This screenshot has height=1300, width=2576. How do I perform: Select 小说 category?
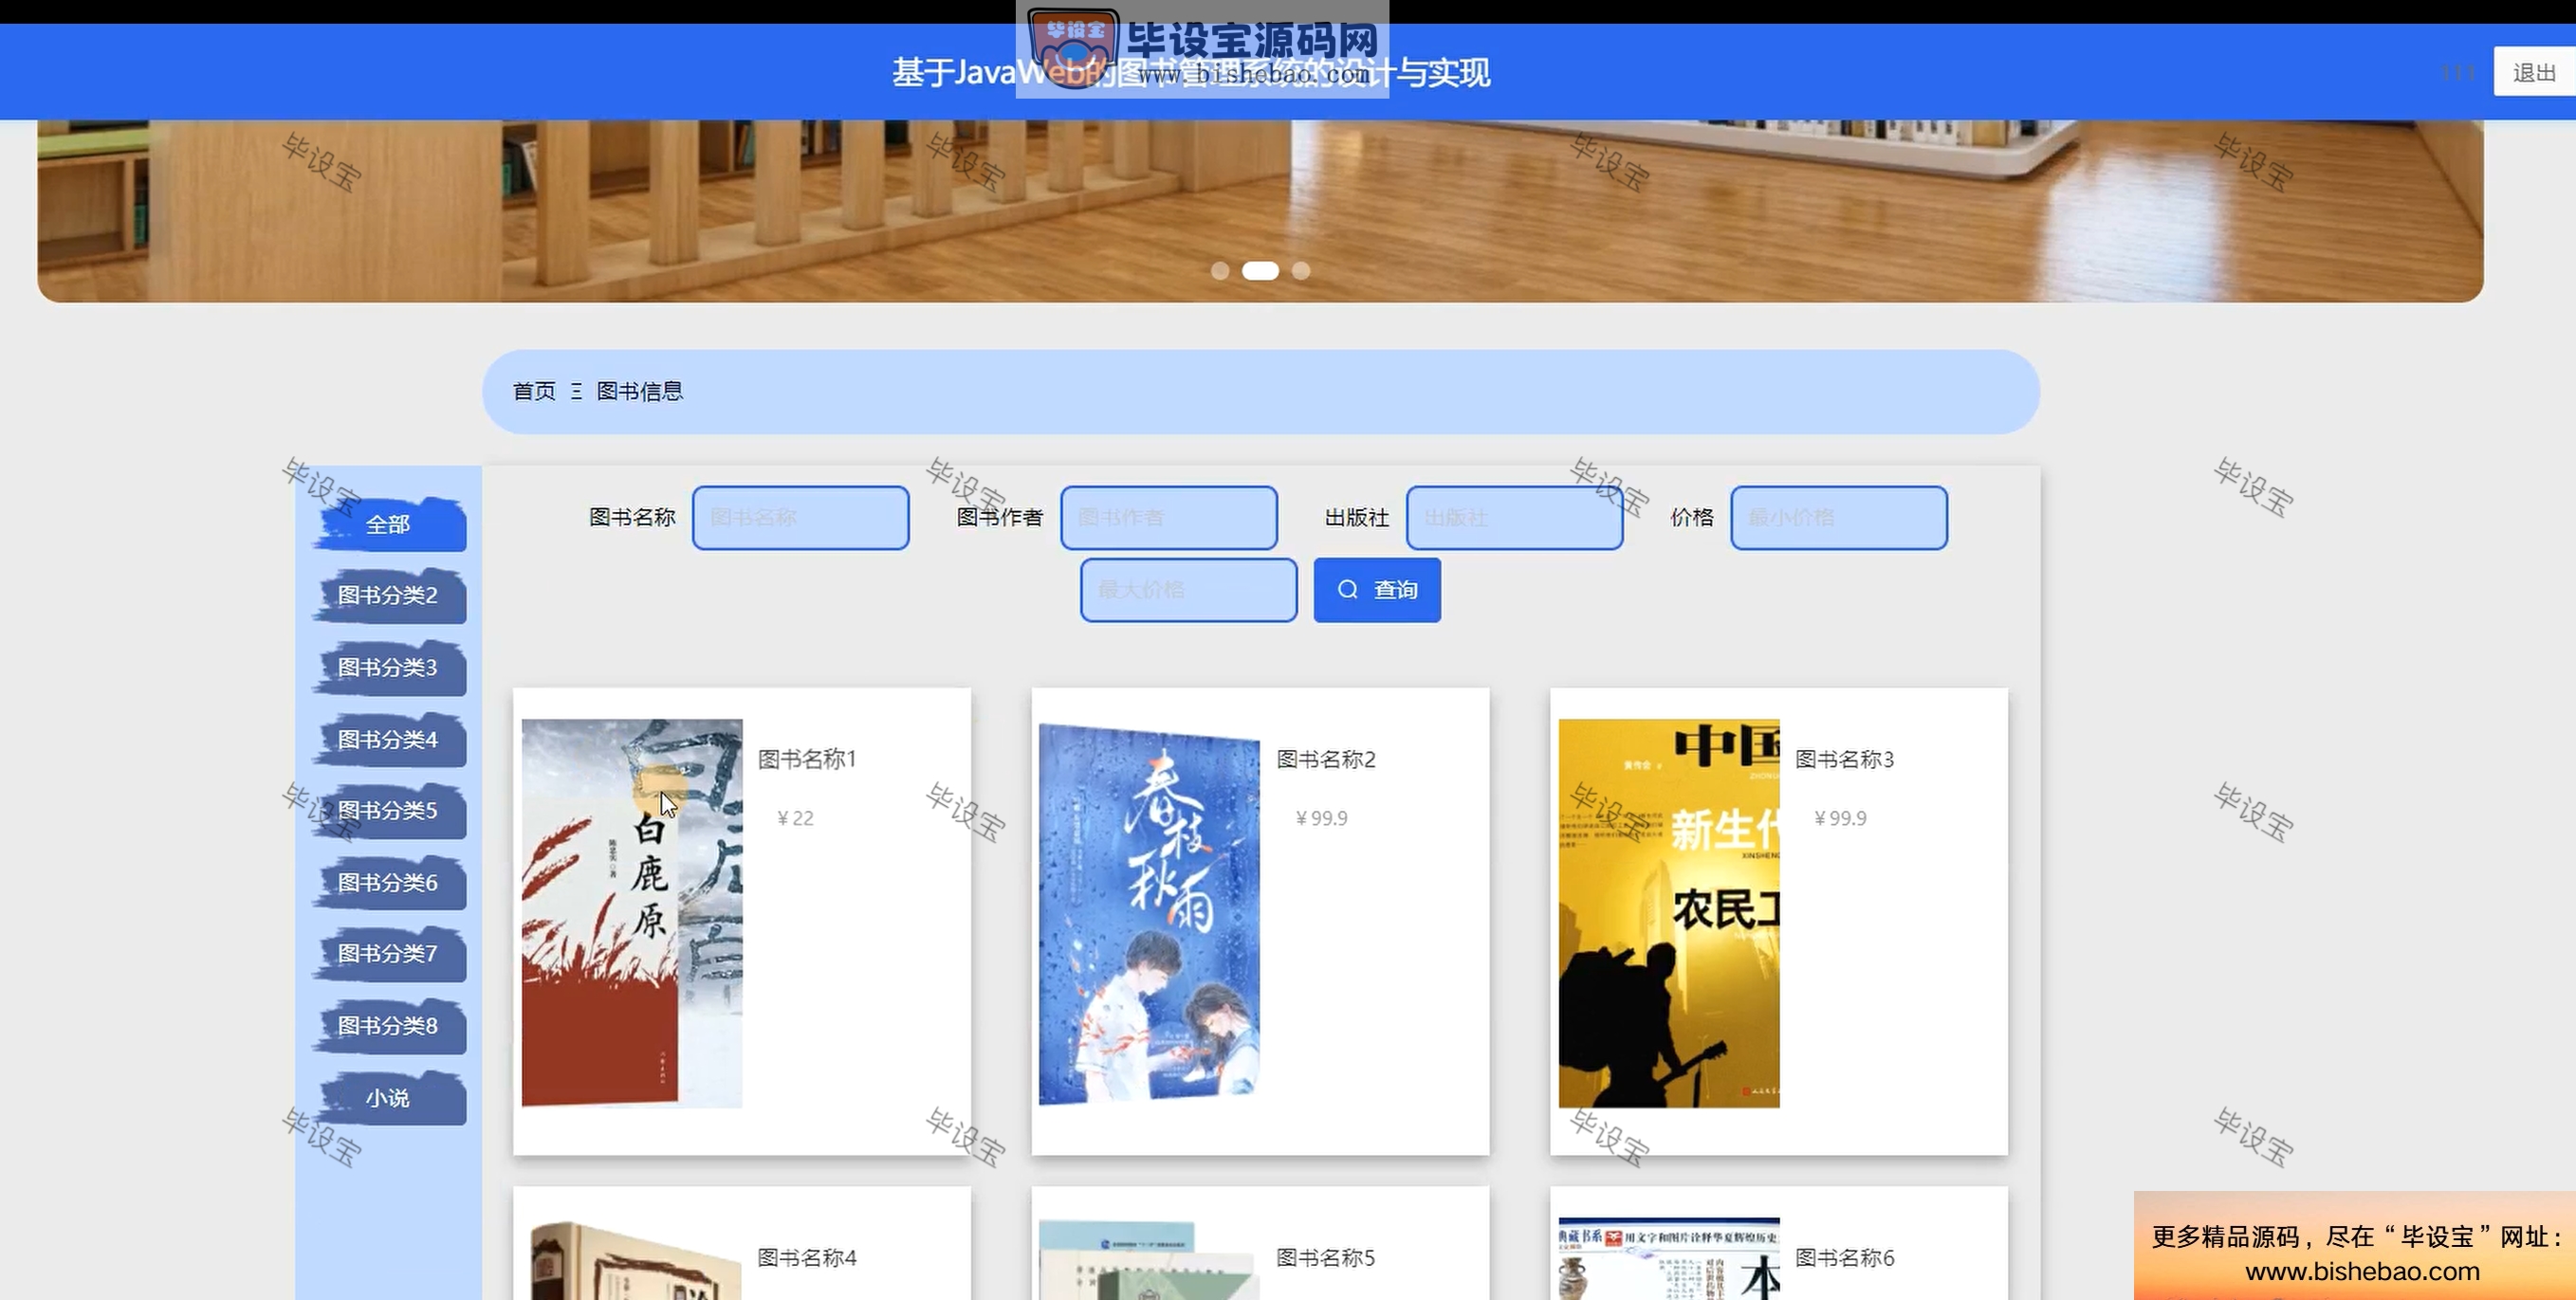click(x=388, y=1098)
